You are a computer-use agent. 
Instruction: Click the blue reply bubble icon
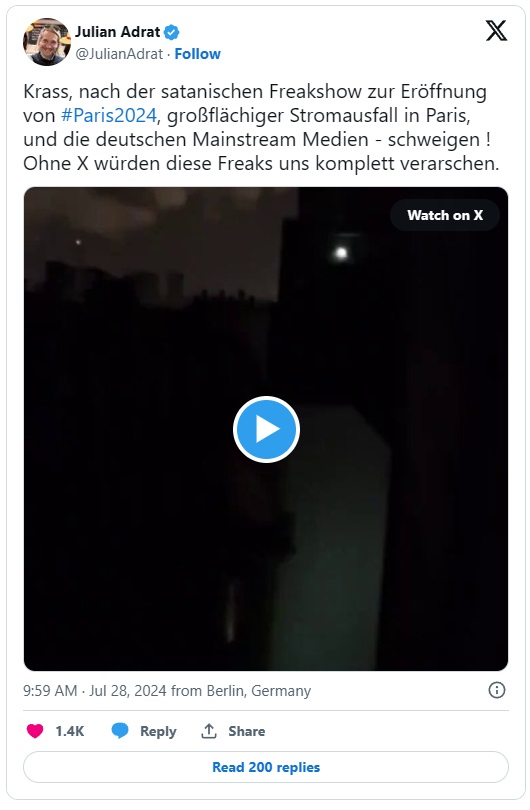(120, 731)
